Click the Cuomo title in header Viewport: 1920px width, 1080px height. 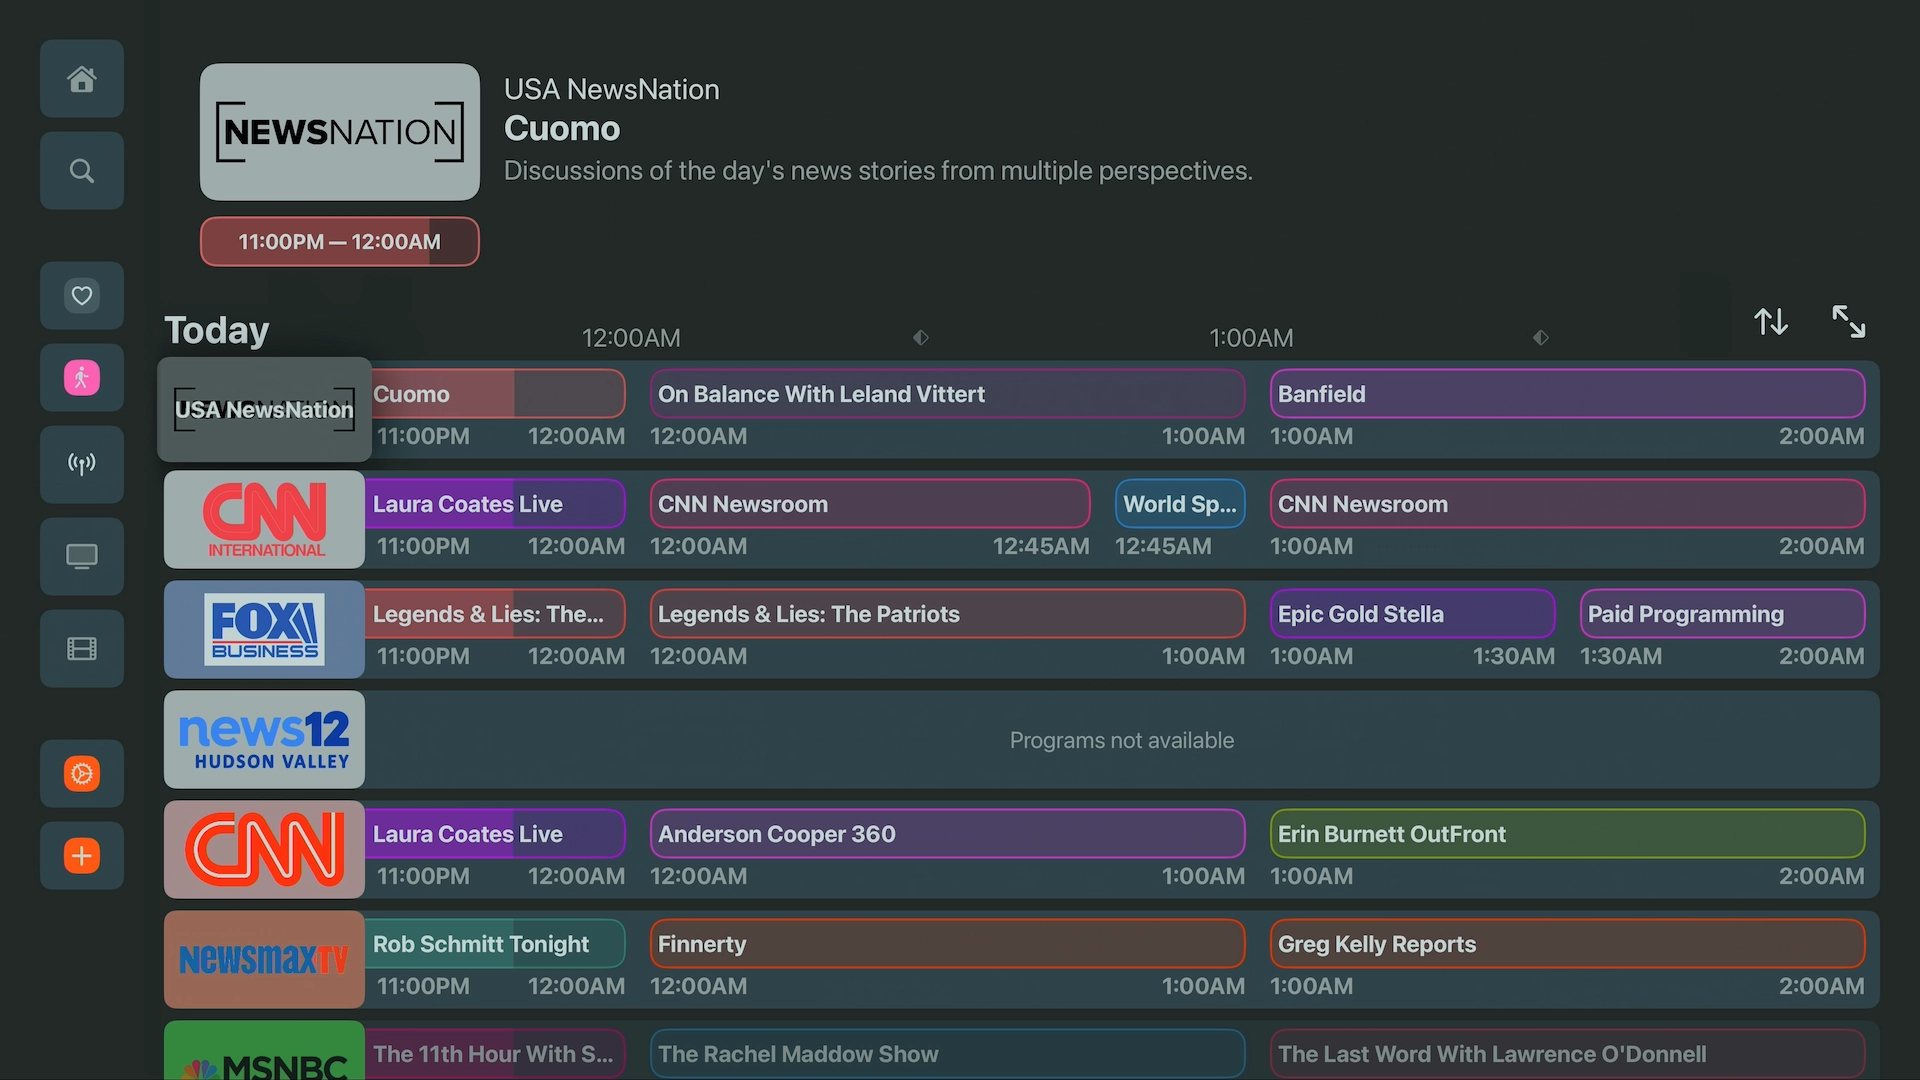[562, 129]
